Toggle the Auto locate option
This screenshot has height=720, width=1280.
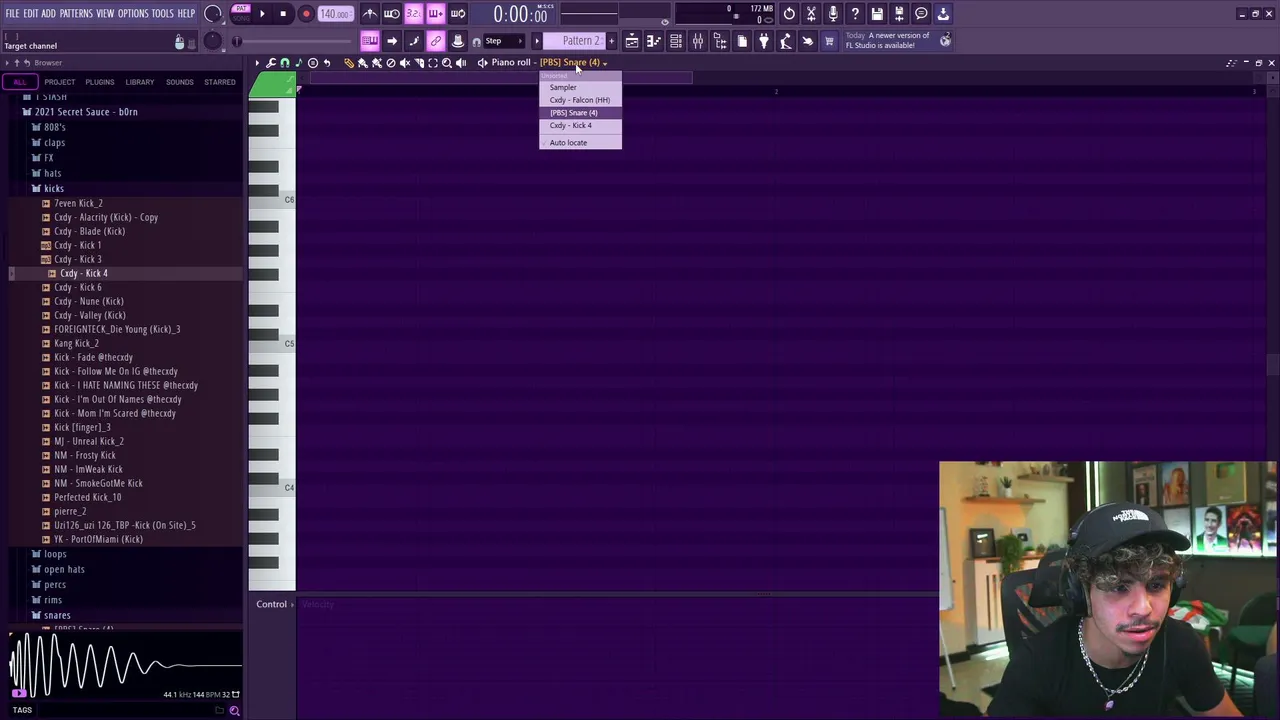pos(568,143)
